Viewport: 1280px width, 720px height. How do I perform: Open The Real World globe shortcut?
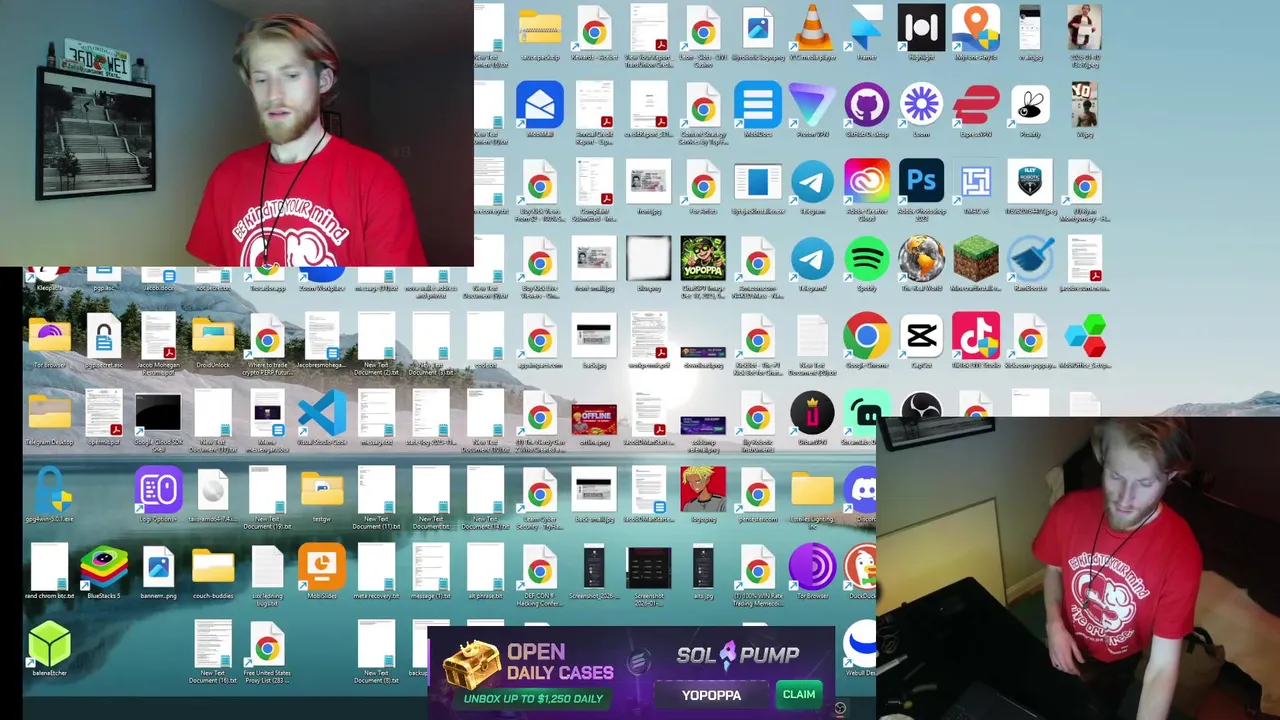pos(921,260)
